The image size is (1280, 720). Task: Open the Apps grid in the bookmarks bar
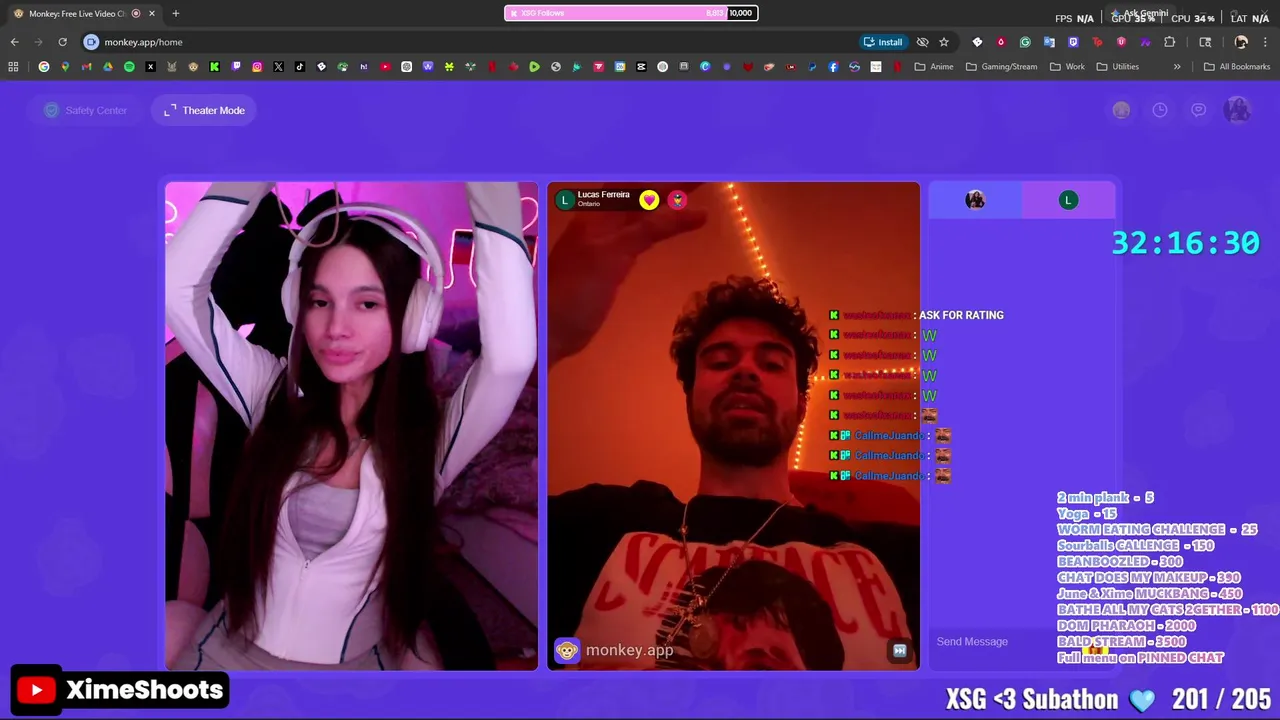[x=13, y=67]
